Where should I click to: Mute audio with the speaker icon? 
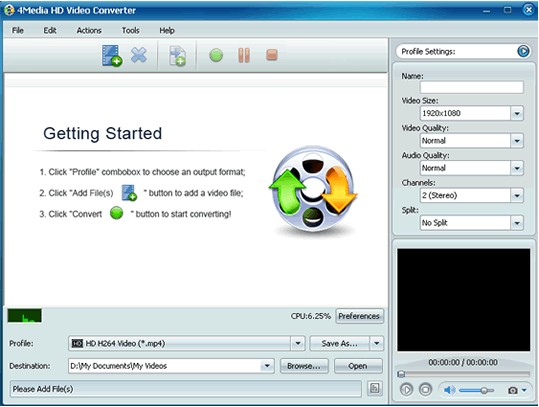tap(449, 390)
